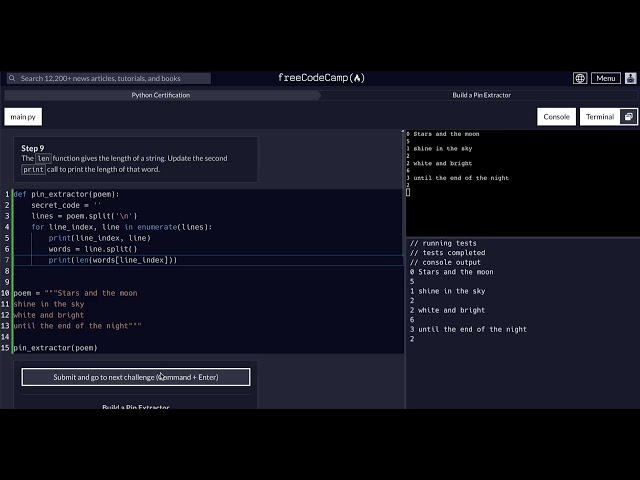The width and height of the screenshot is (640, 480).
Task: Click '// running tests' in console
Action: pos(443,243)
